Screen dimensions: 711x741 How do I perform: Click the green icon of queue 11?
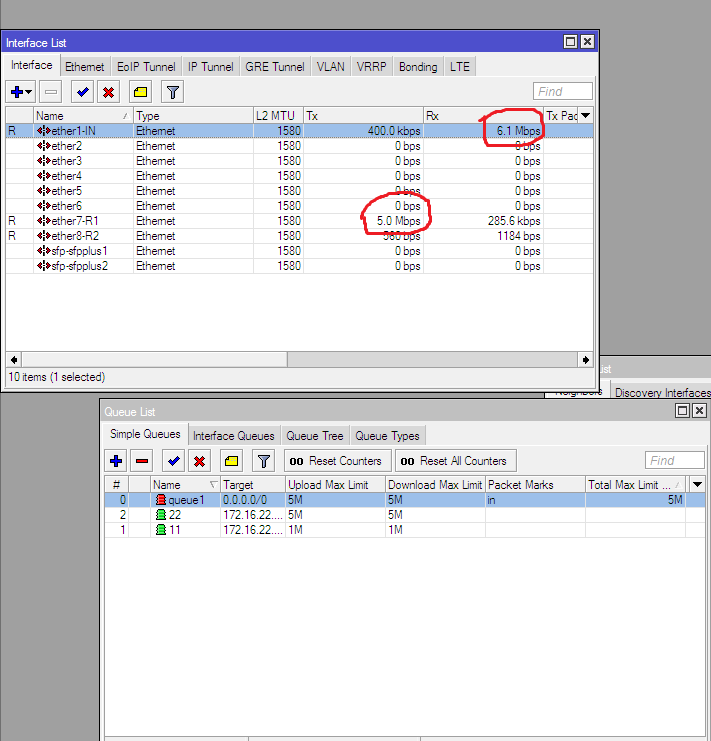(161, 530)
